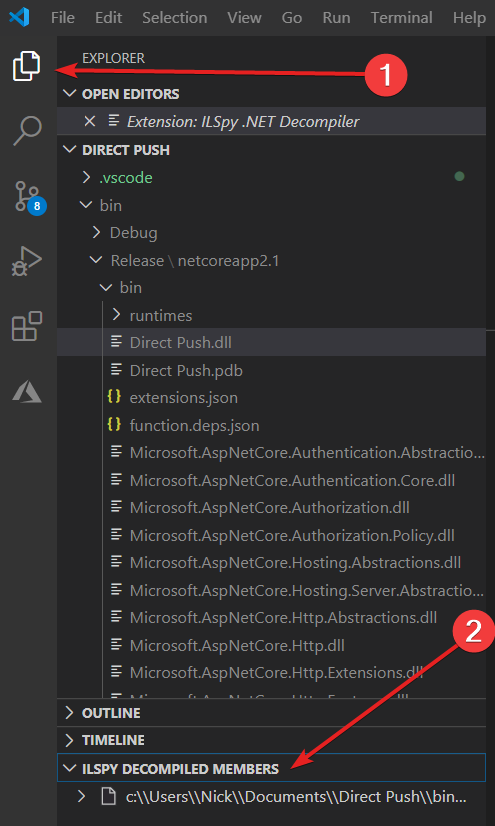
Task: Expand the runtimes folder
Action: 116,315
